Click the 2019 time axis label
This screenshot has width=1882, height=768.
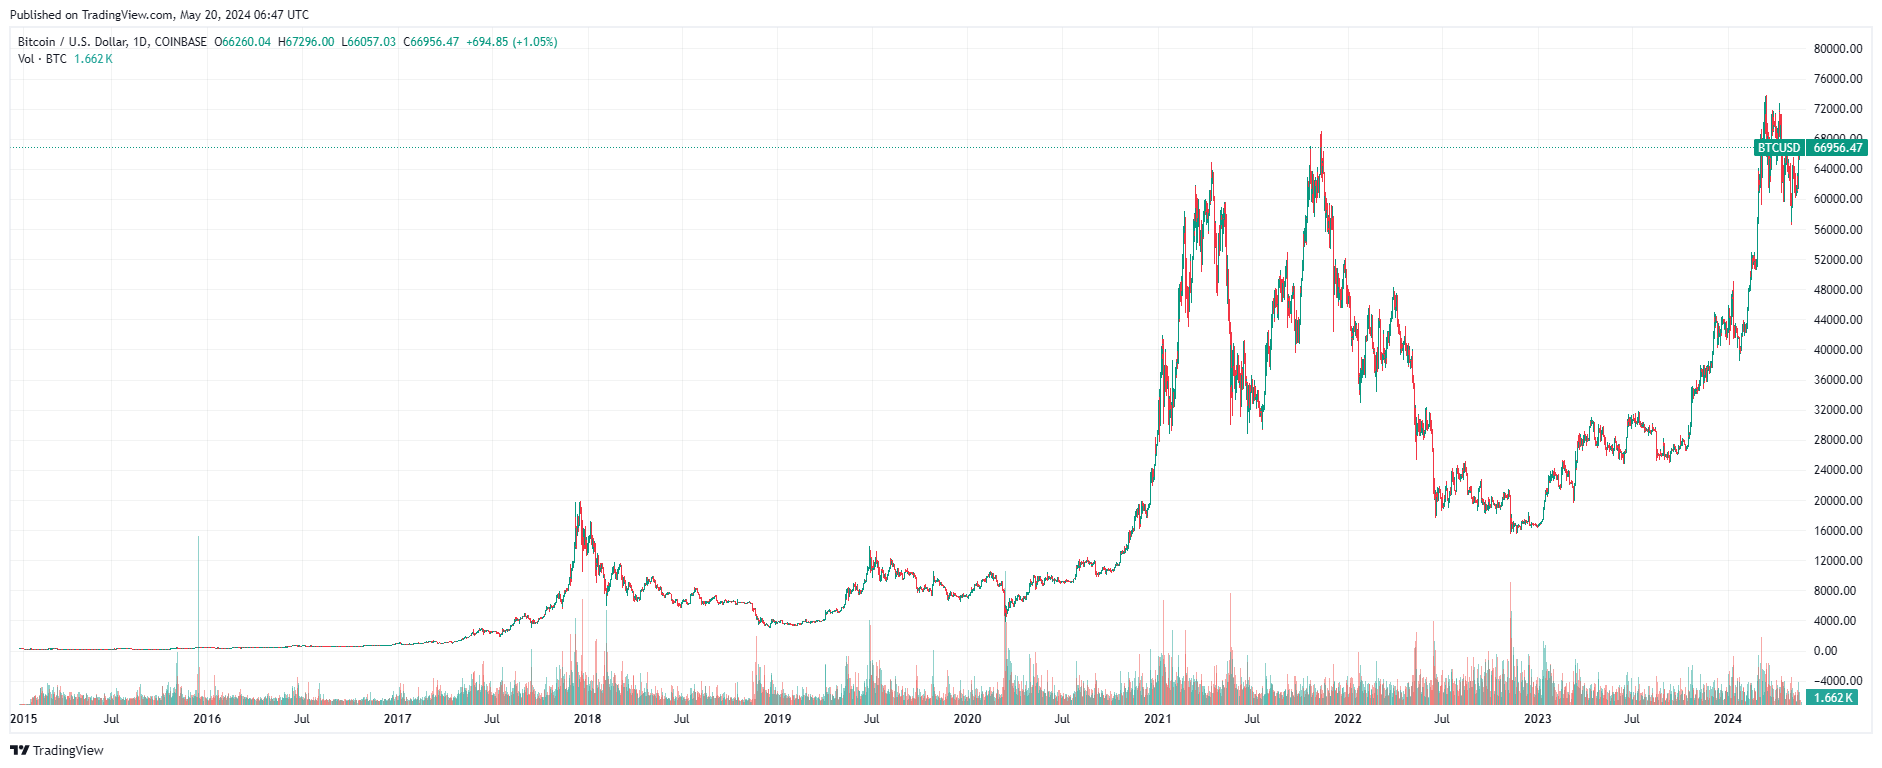coord(777,719)
